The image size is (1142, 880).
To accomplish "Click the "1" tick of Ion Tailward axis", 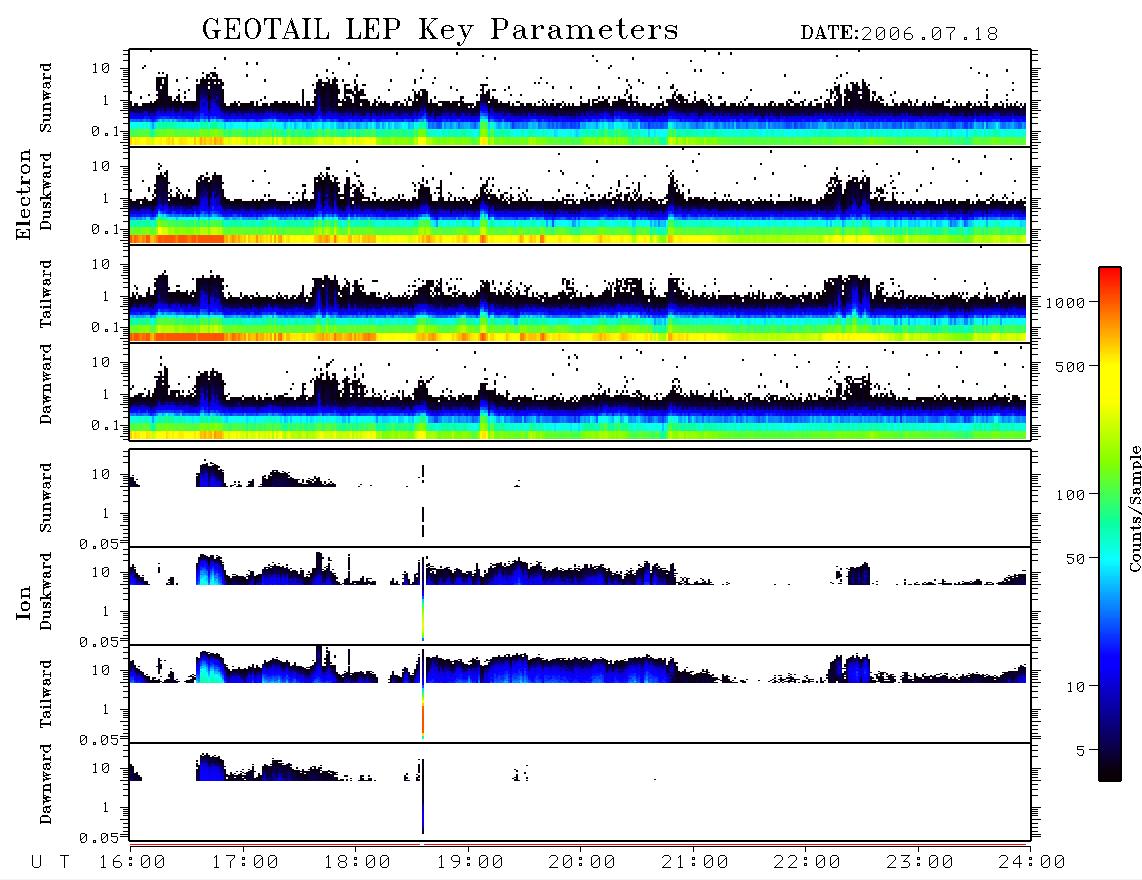I will (106, 710).
